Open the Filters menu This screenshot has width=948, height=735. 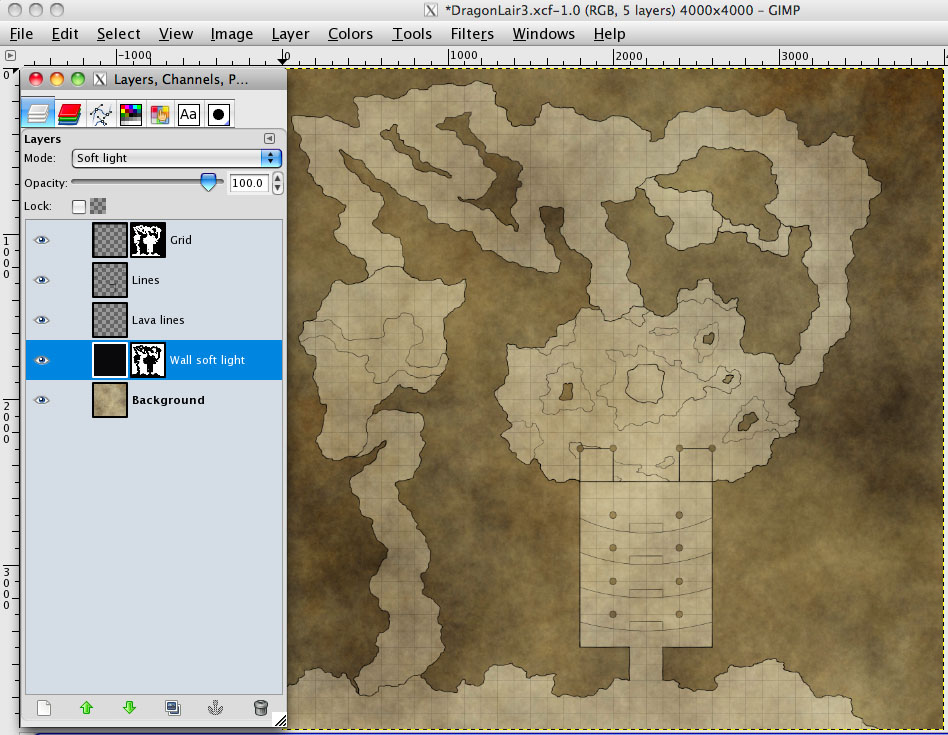coord(471,33)
